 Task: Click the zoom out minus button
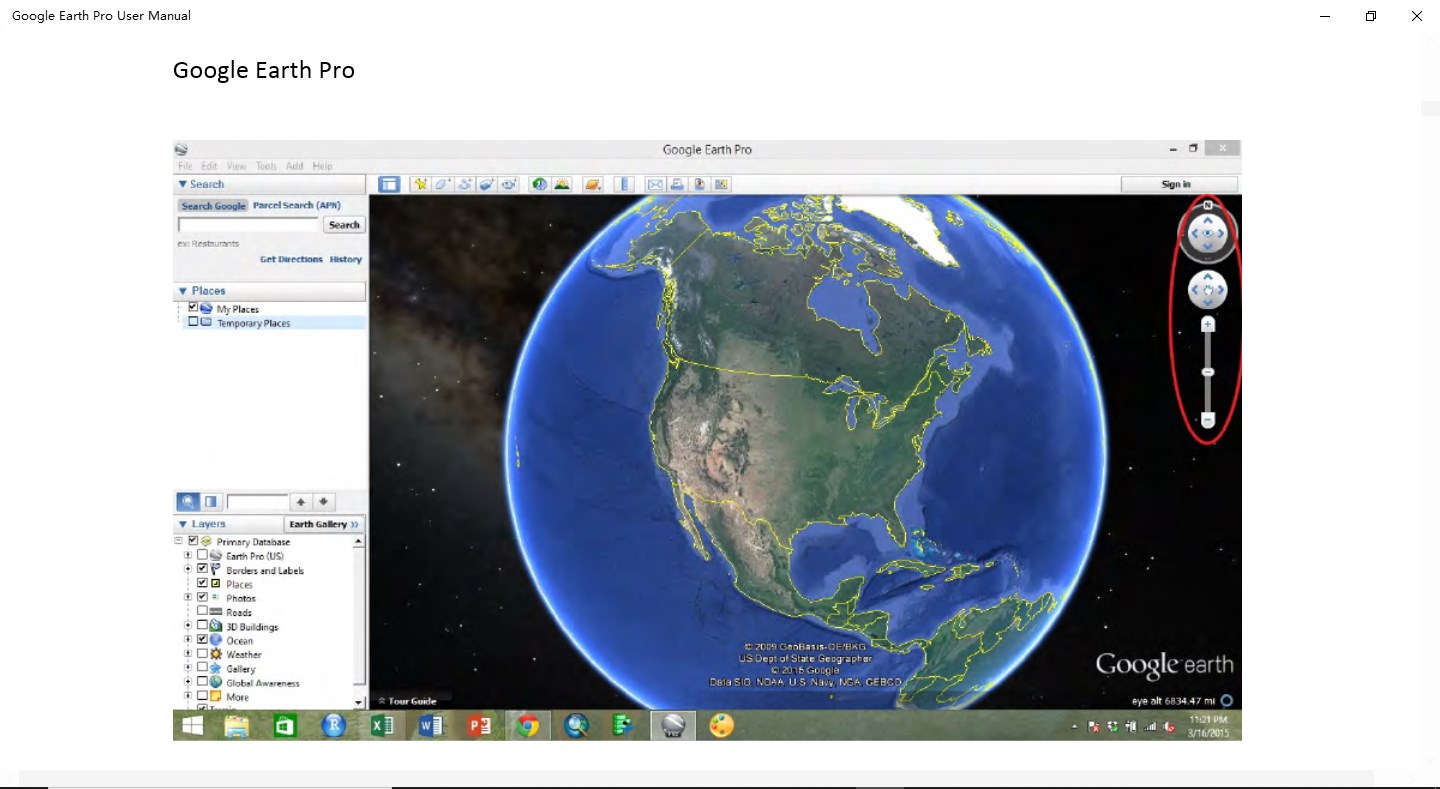[1208, 420]
